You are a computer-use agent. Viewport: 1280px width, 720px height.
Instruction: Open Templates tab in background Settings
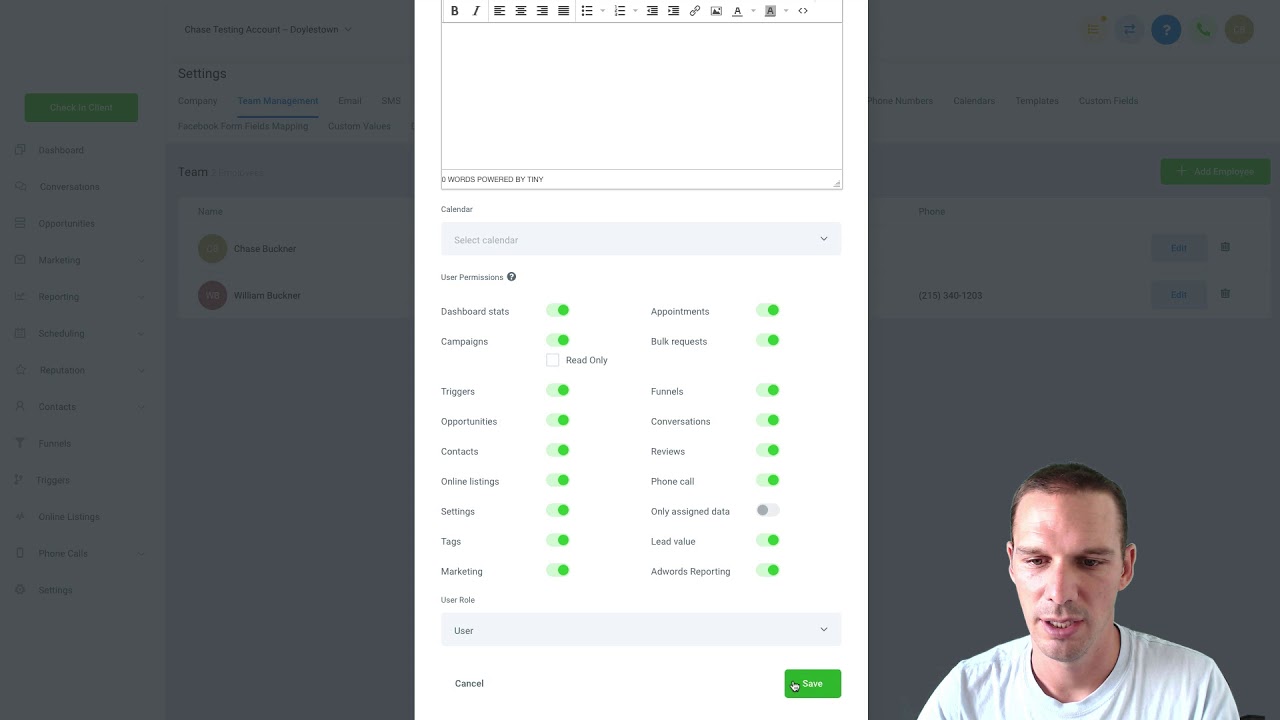pos(1037,101)
